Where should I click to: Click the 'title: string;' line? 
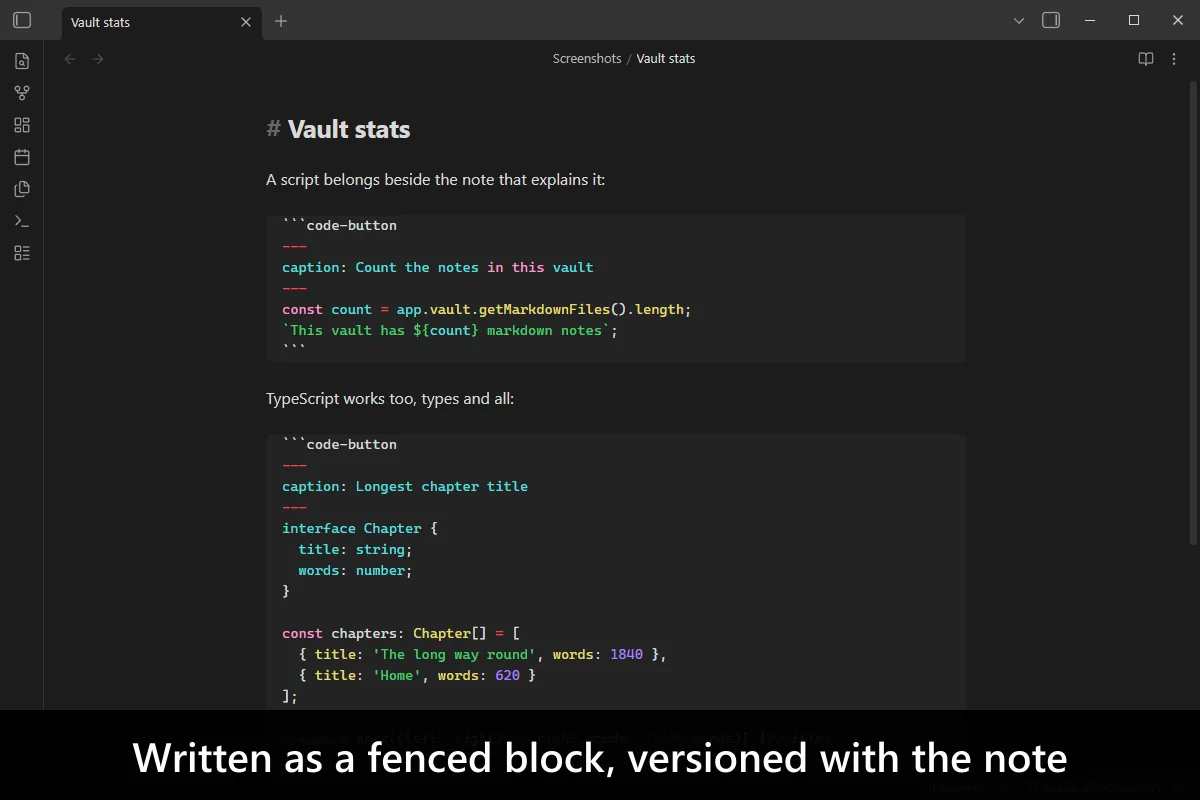coord(355,549)
